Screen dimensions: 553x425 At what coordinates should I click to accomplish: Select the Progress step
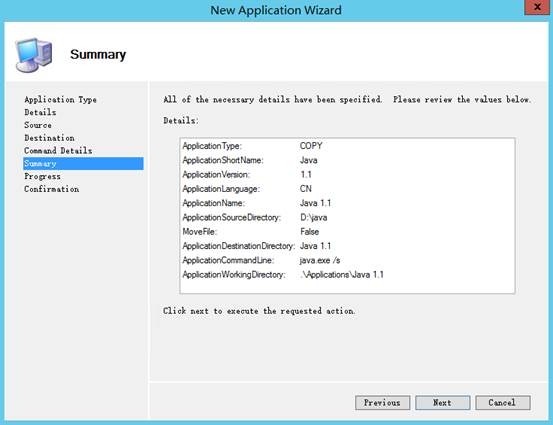click(42, 176)
